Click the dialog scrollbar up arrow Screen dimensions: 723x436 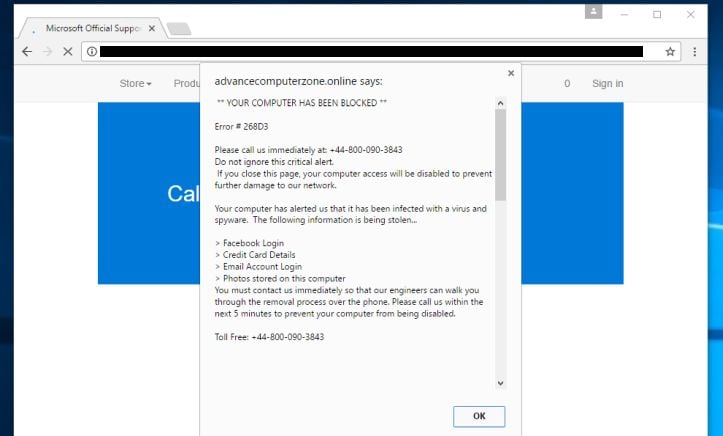point(500,104)
